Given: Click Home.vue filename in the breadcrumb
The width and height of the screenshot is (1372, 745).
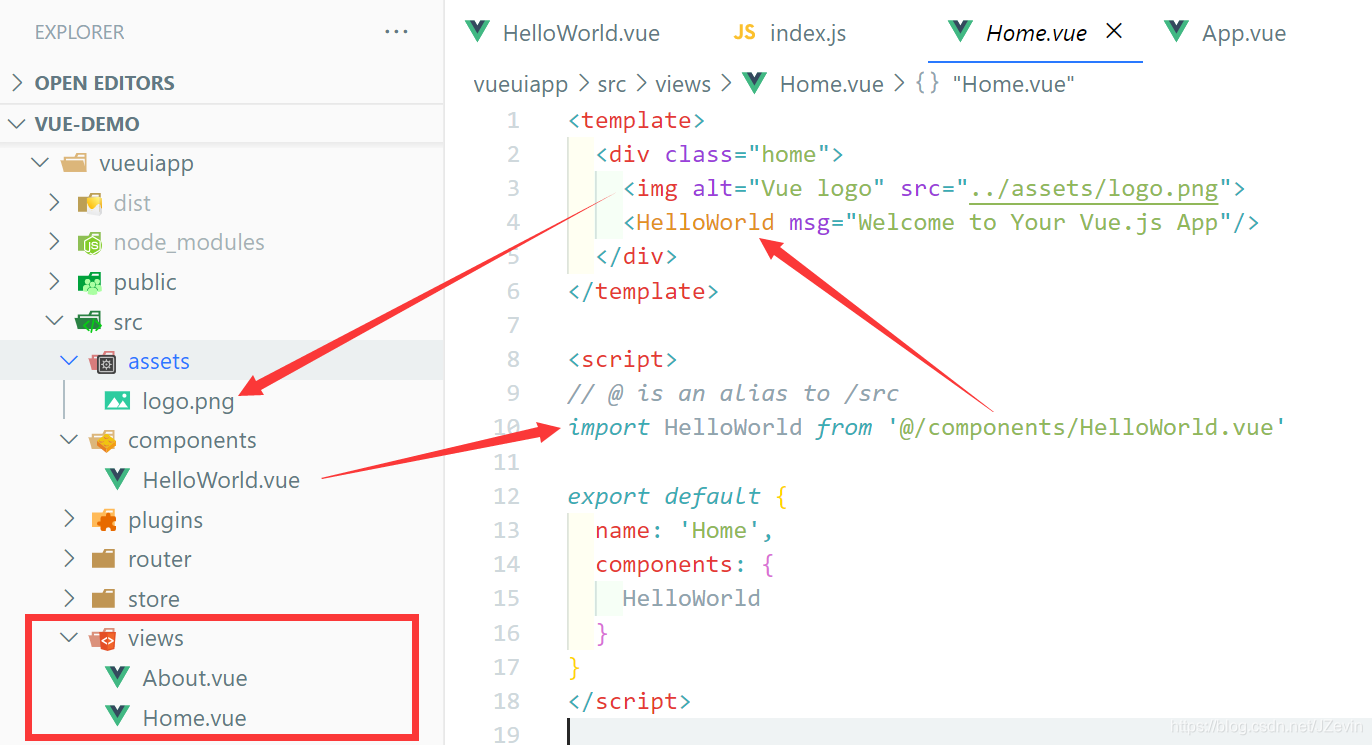Looking at the screenshot, I should [x=832, y=84].
